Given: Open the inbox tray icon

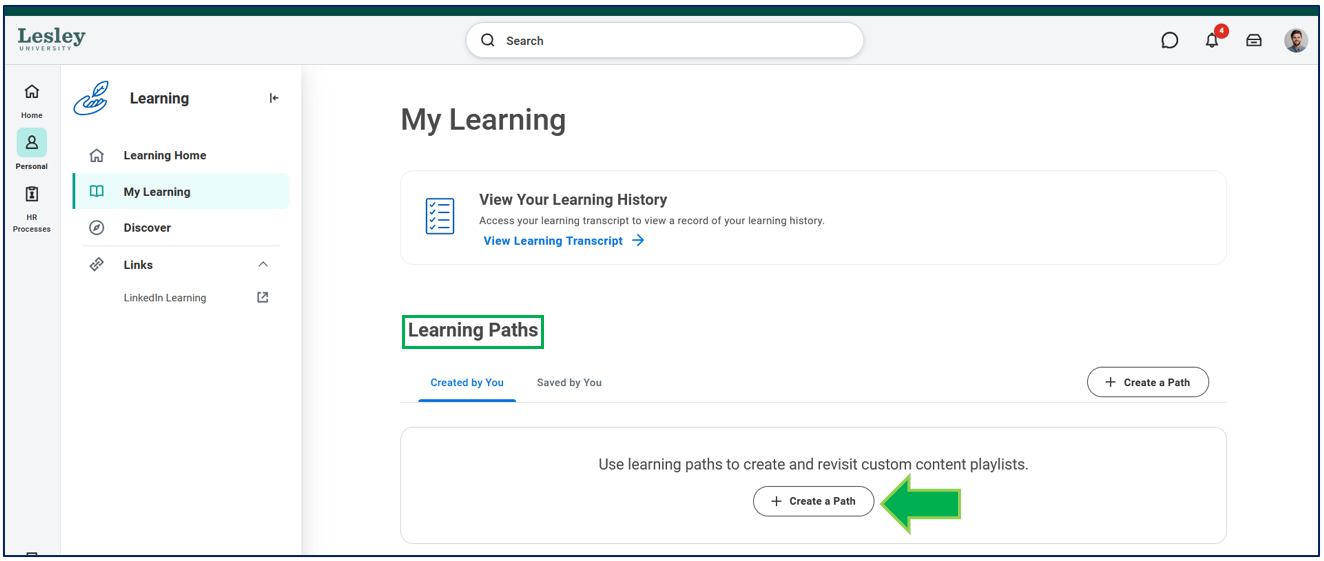Looking at the screenshot, I should 1254,41.
